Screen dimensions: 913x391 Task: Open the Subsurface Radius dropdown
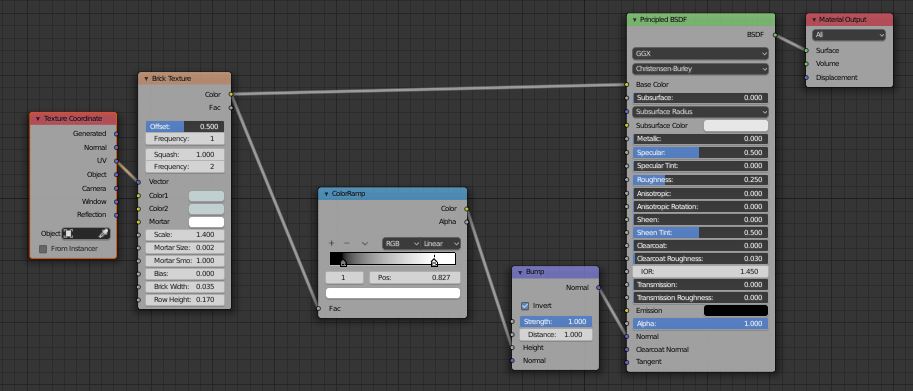tap(700, 112)
